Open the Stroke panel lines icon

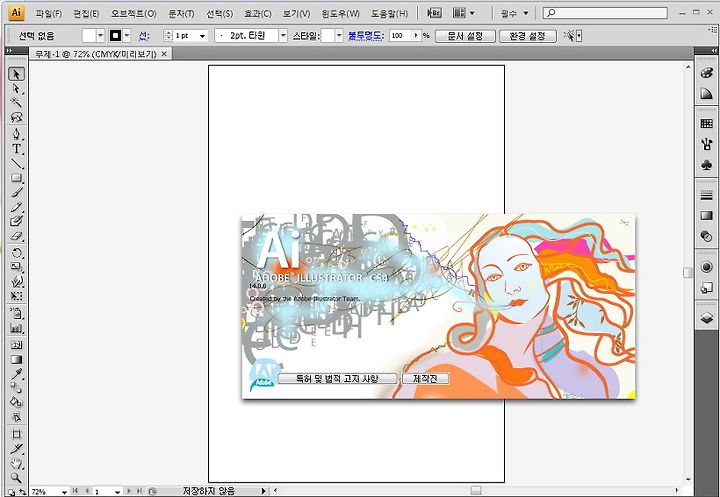click(707, 195)
